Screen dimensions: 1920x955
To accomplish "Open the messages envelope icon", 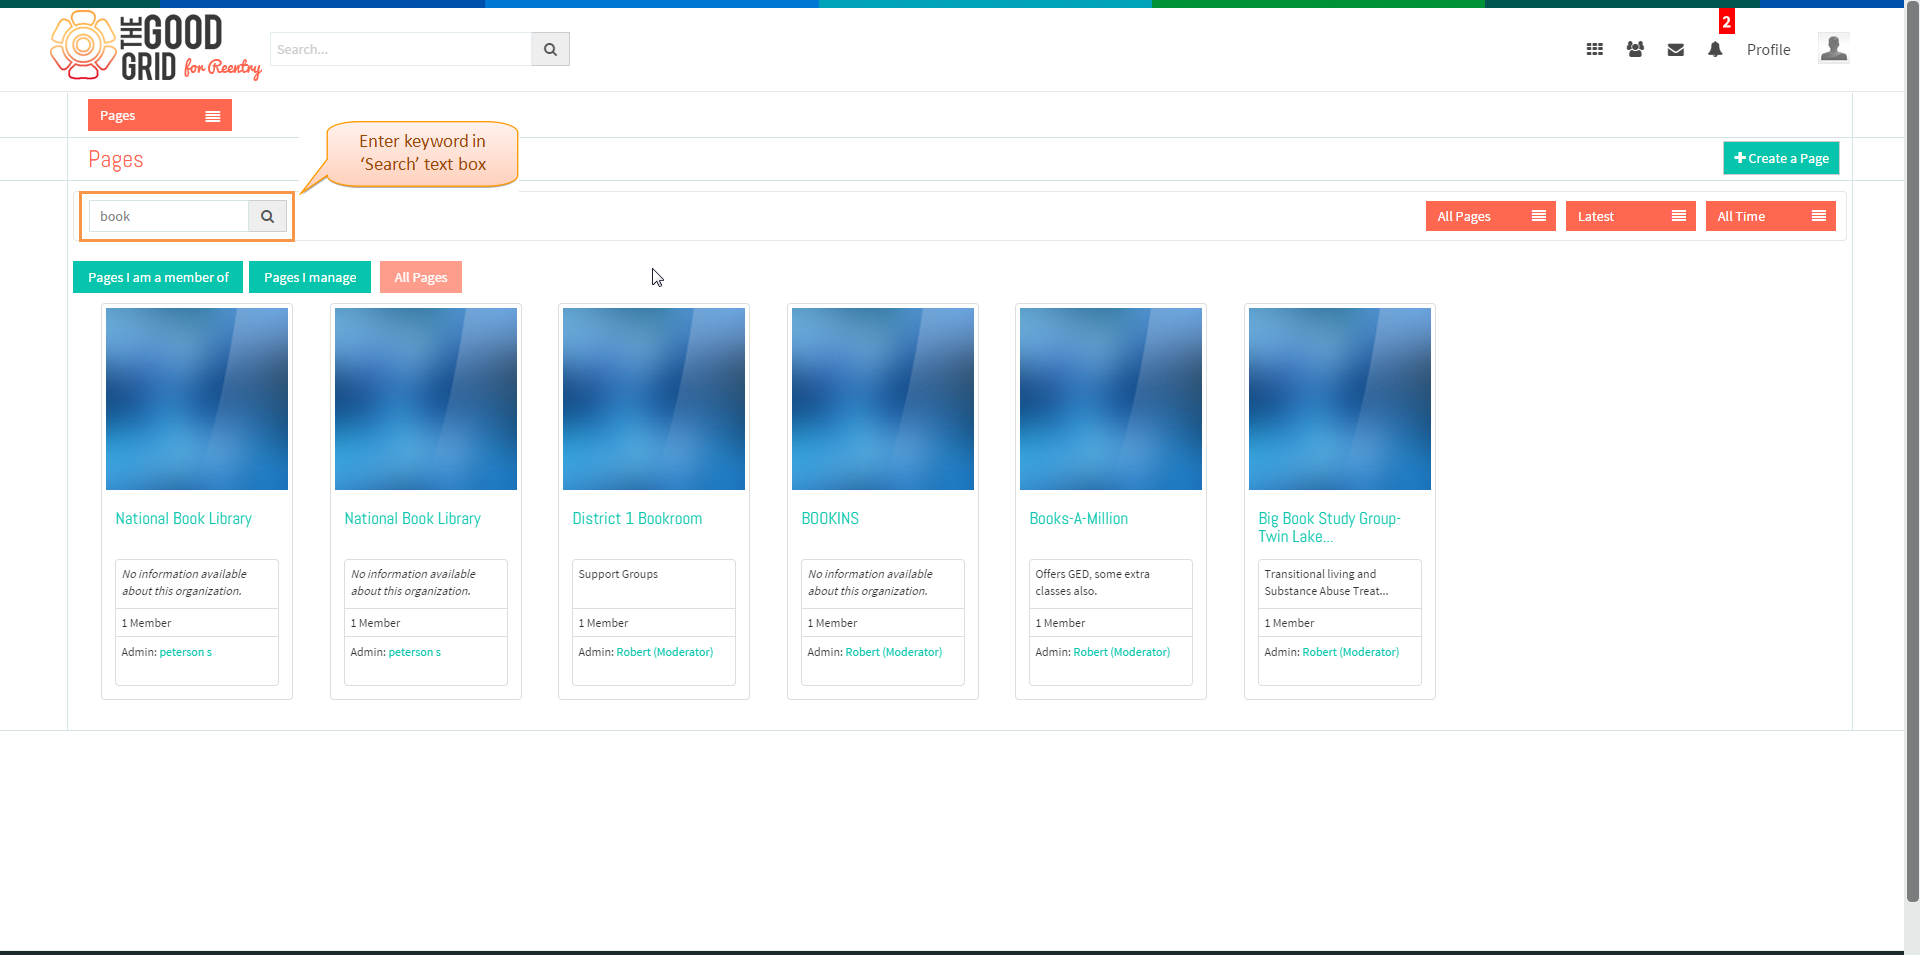I will click(1676, 49).
